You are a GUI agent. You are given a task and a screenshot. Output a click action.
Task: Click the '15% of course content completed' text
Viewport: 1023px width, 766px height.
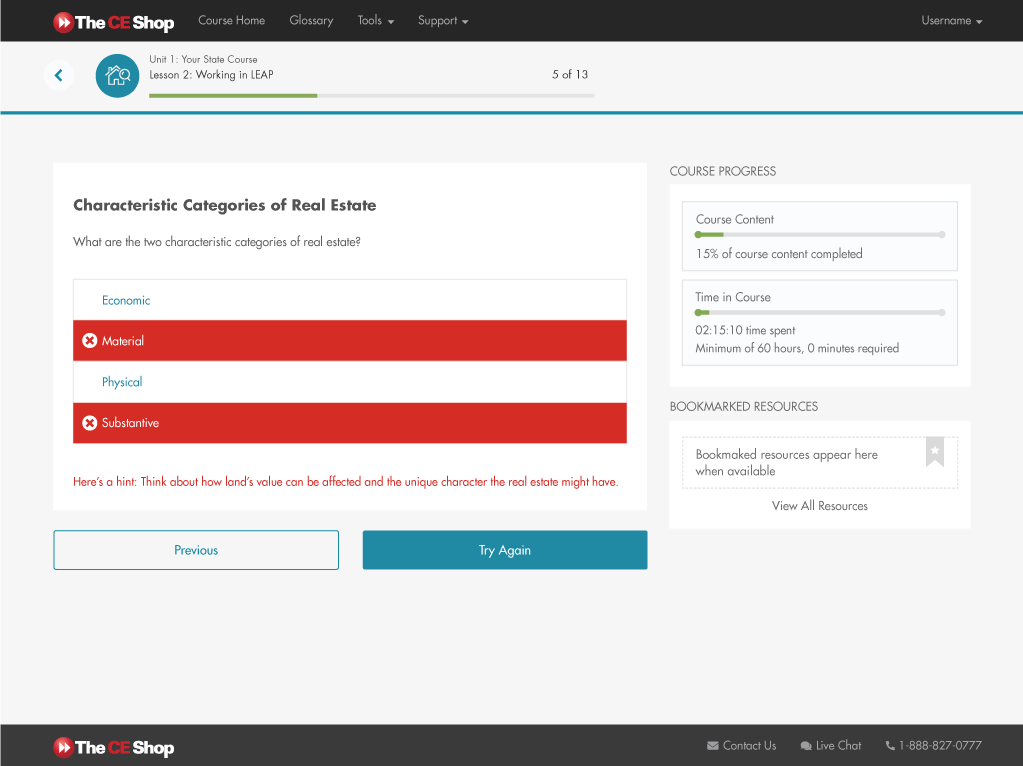(x=779, y=254)
